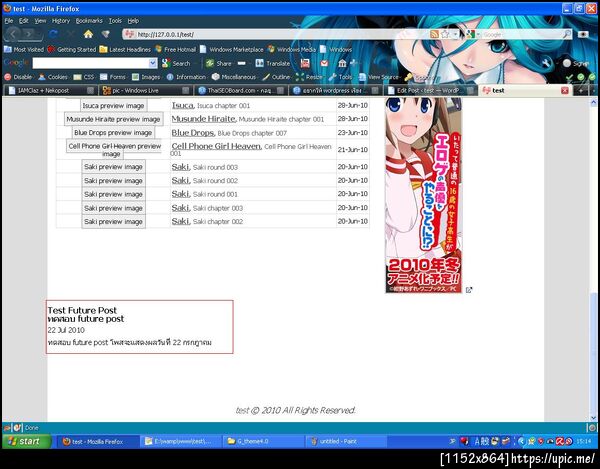The width and height of the screenshot is (600, 469).
Task: Open the Disable menu in developer toolbar
Action: (18, 77)
